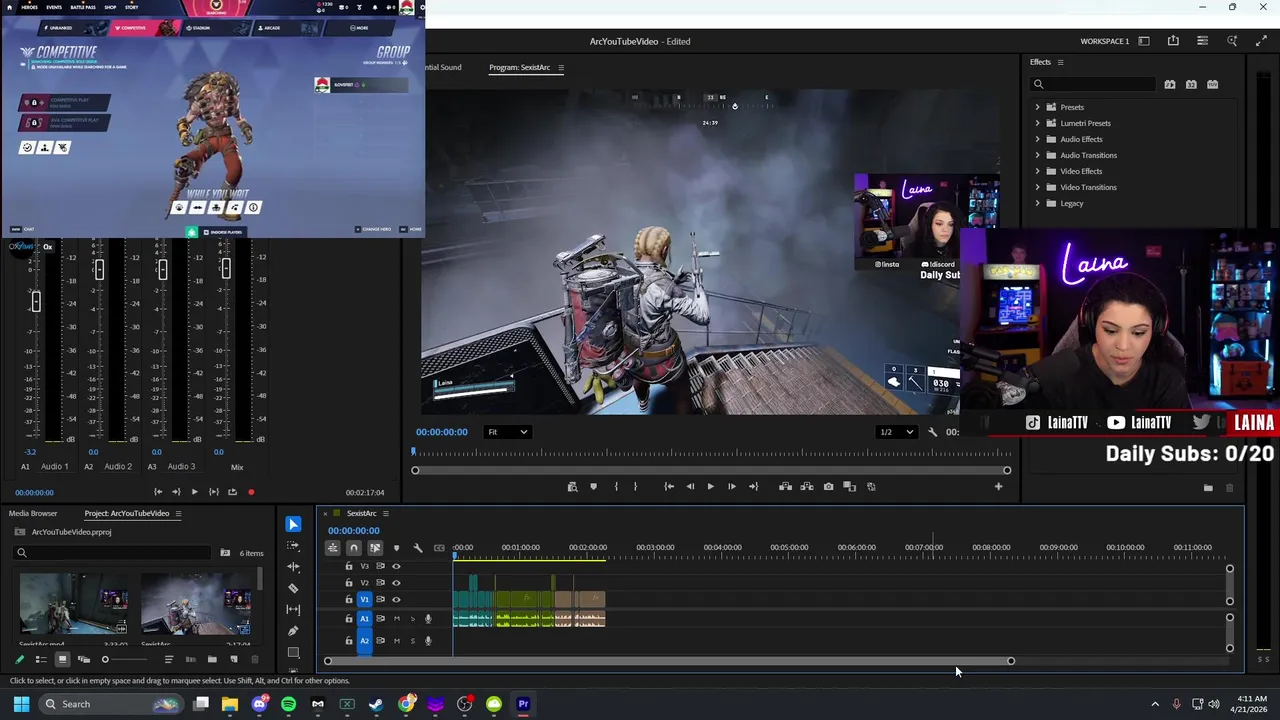Click New Bin folder icon in Project panel
This screenshot has width=1280, height=720.
pyautogui.click(x=212, y=659)
